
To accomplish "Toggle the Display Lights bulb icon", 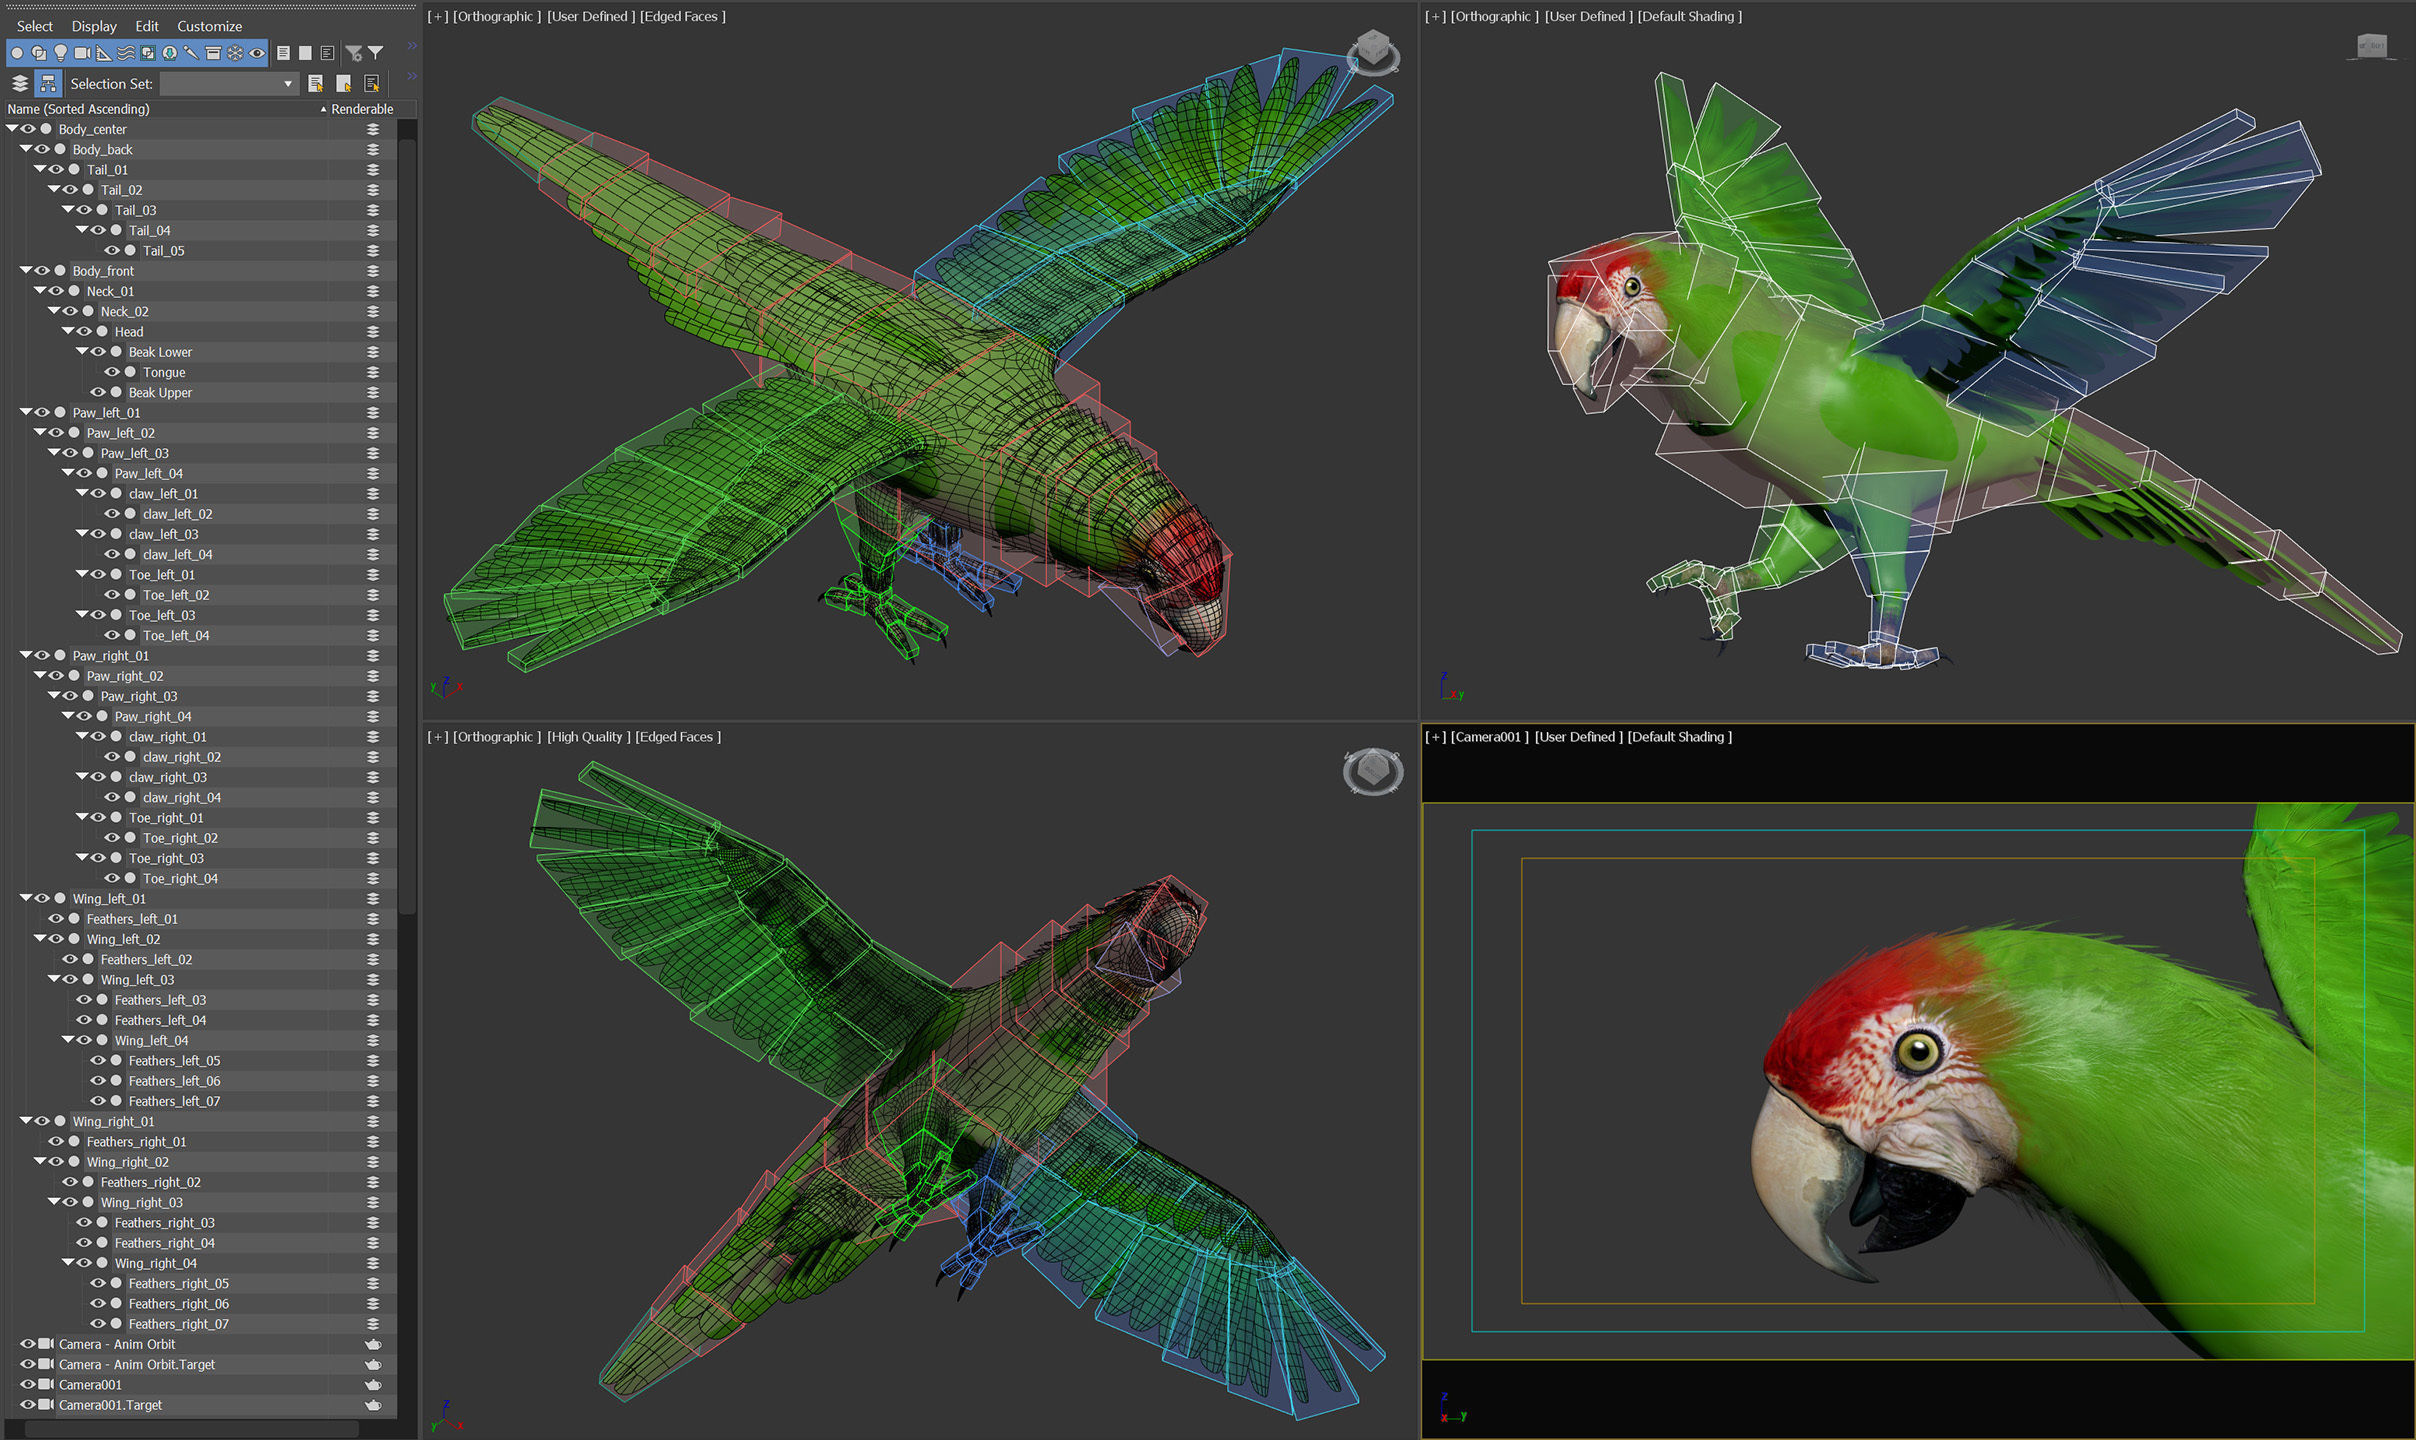I will [60, 53].
